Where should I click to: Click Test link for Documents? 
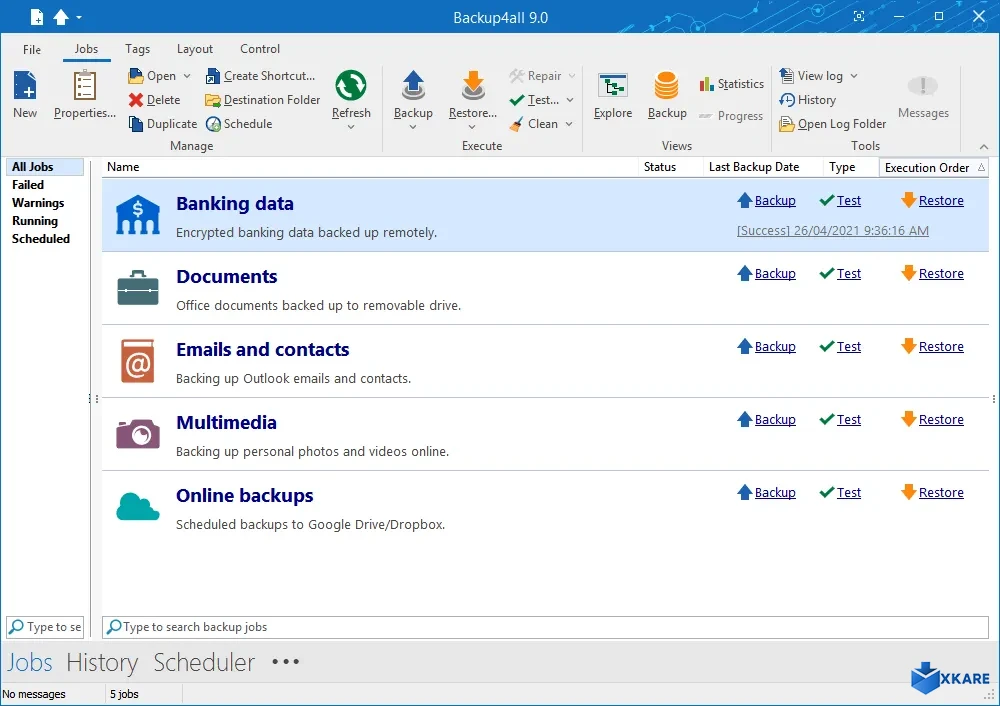coord(849,274)
